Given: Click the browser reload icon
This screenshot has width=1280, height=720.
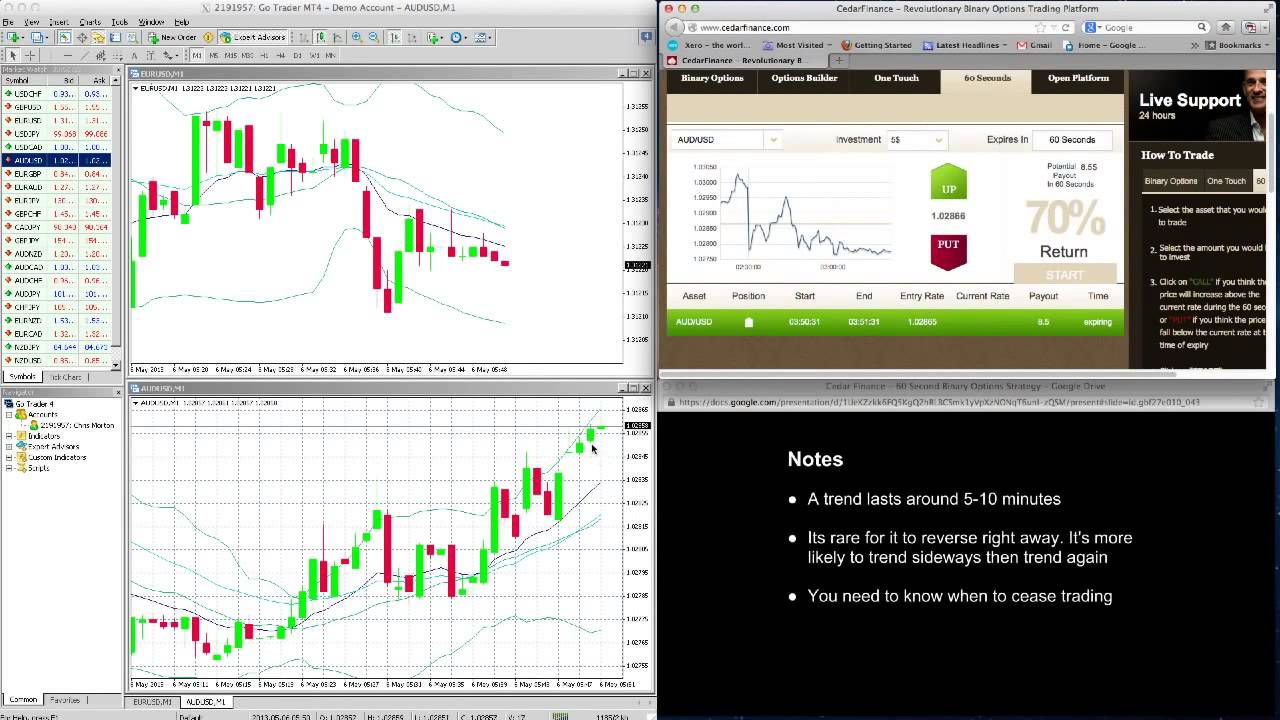Looking at the screenshot, I should (x=1066, y=27).
